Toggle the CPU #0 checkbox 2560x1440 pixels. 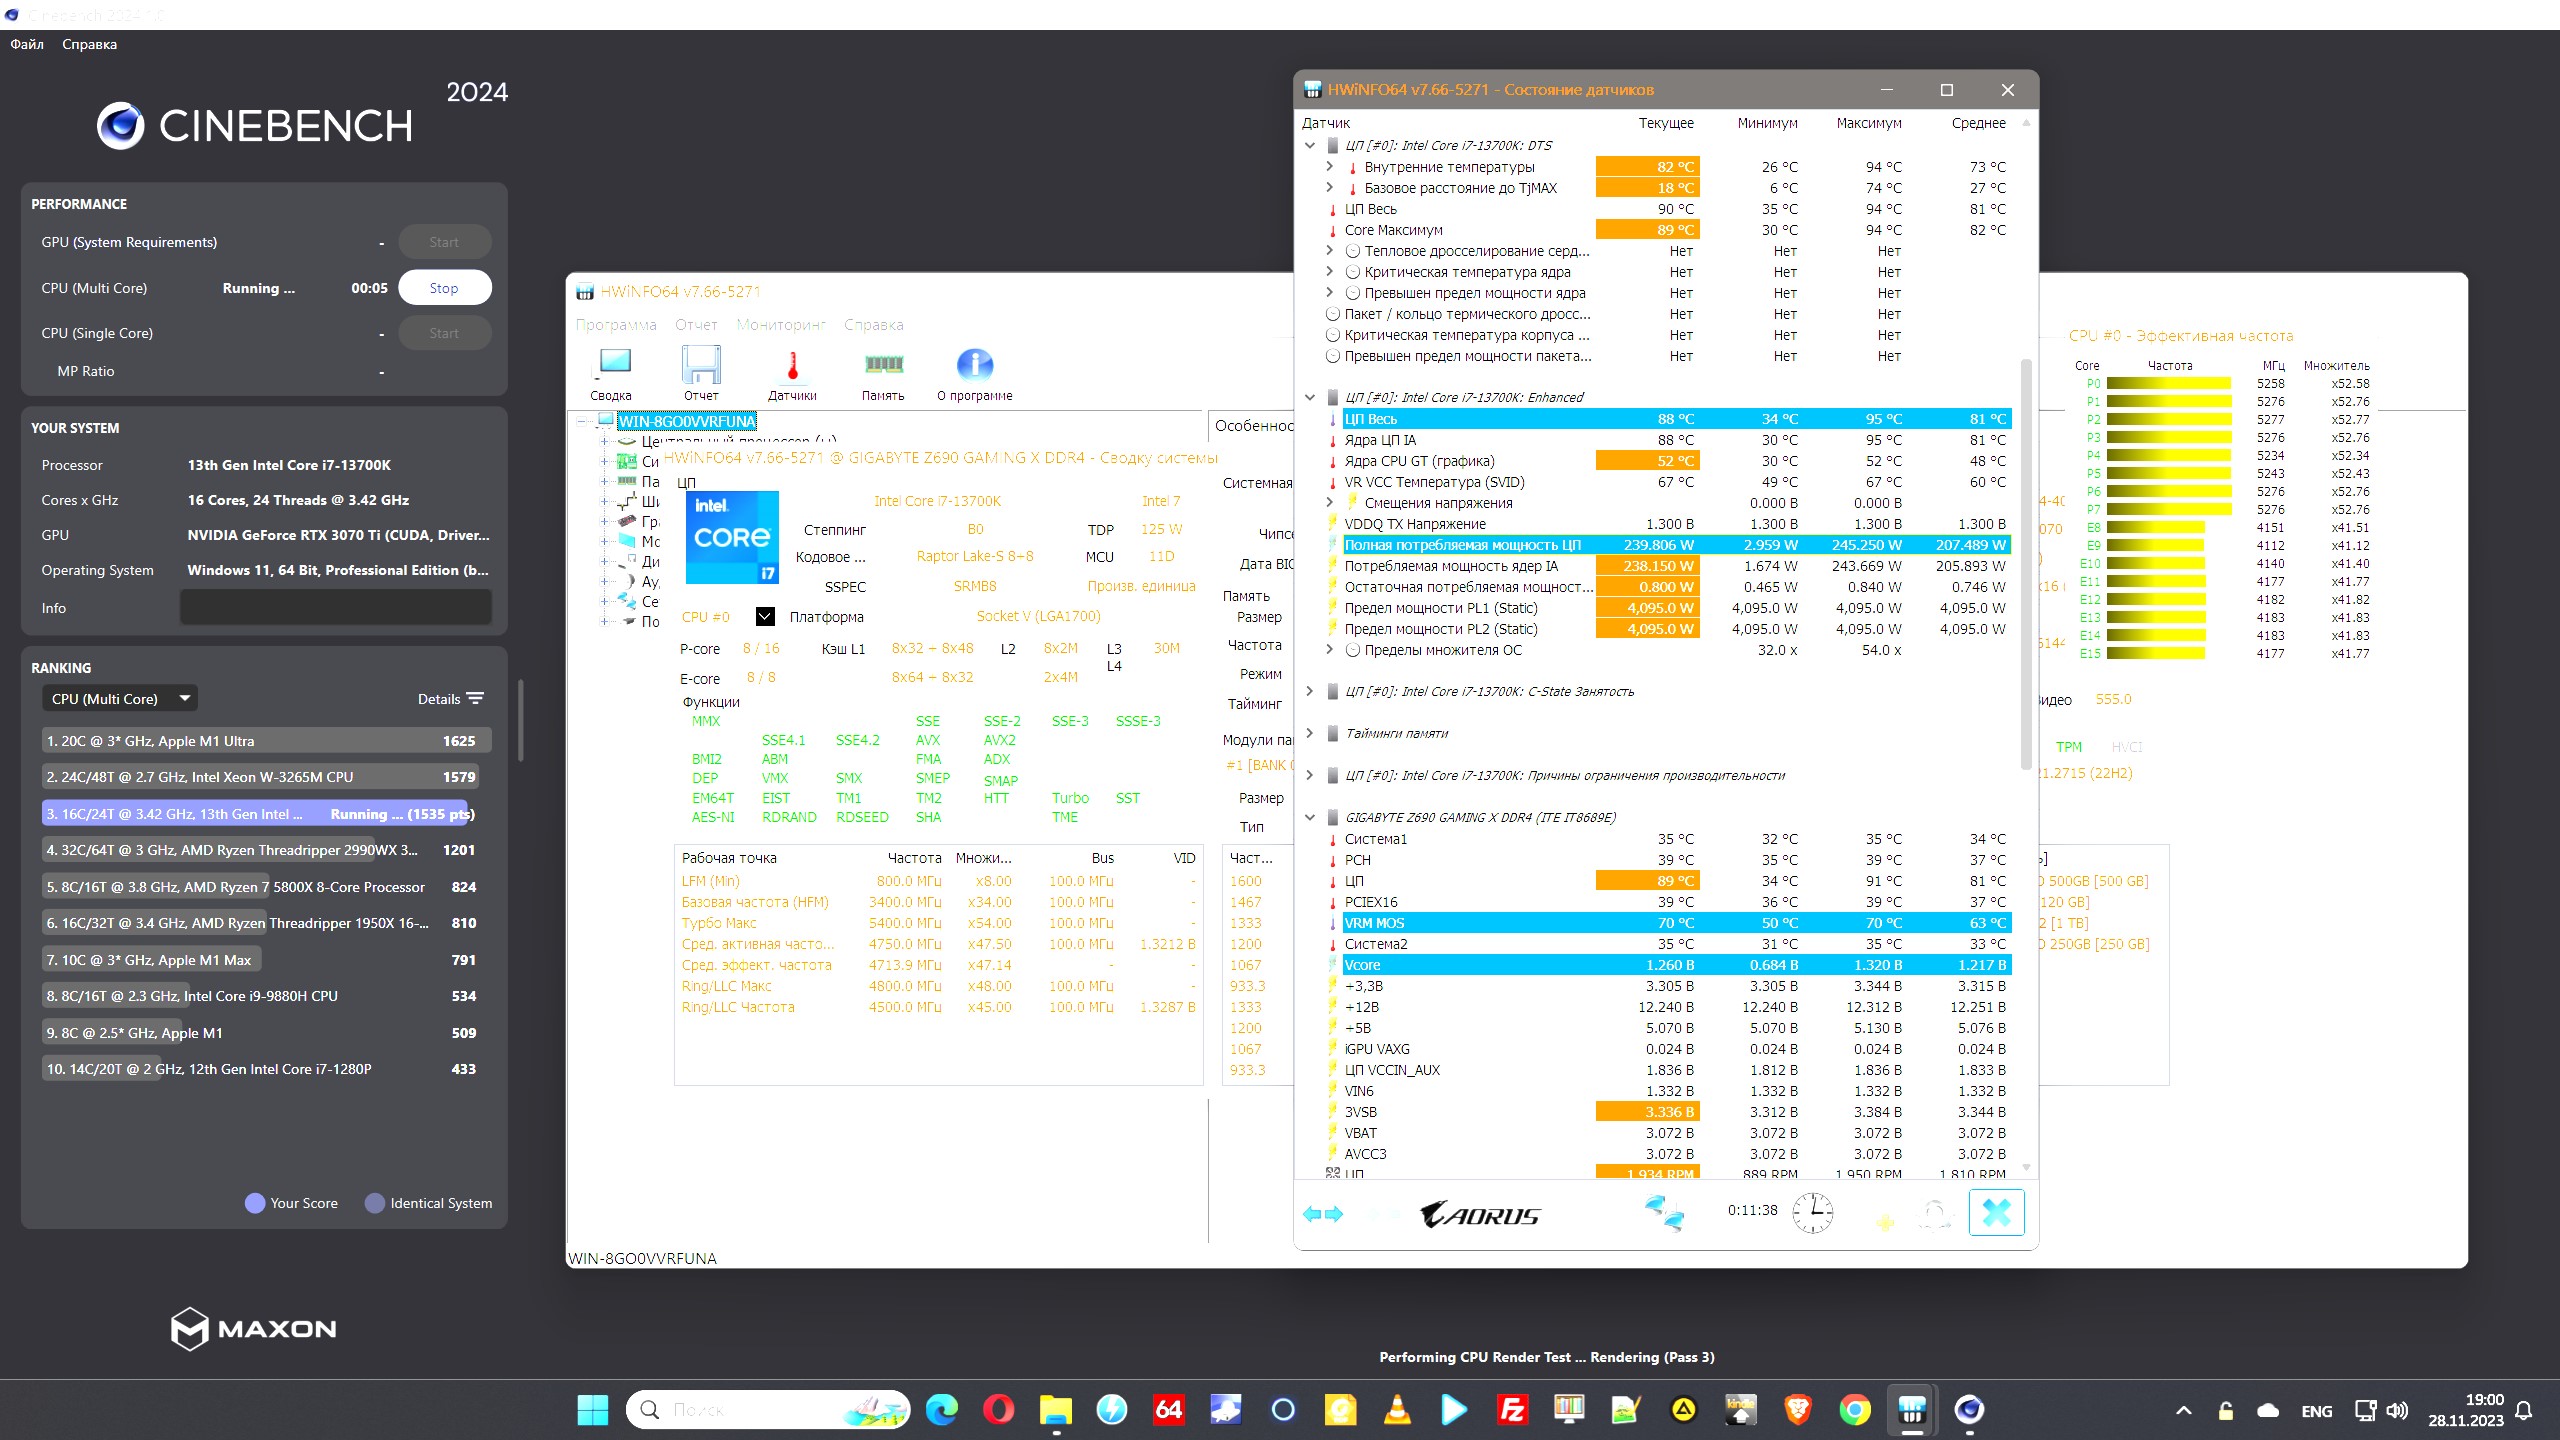coord(765,617)
